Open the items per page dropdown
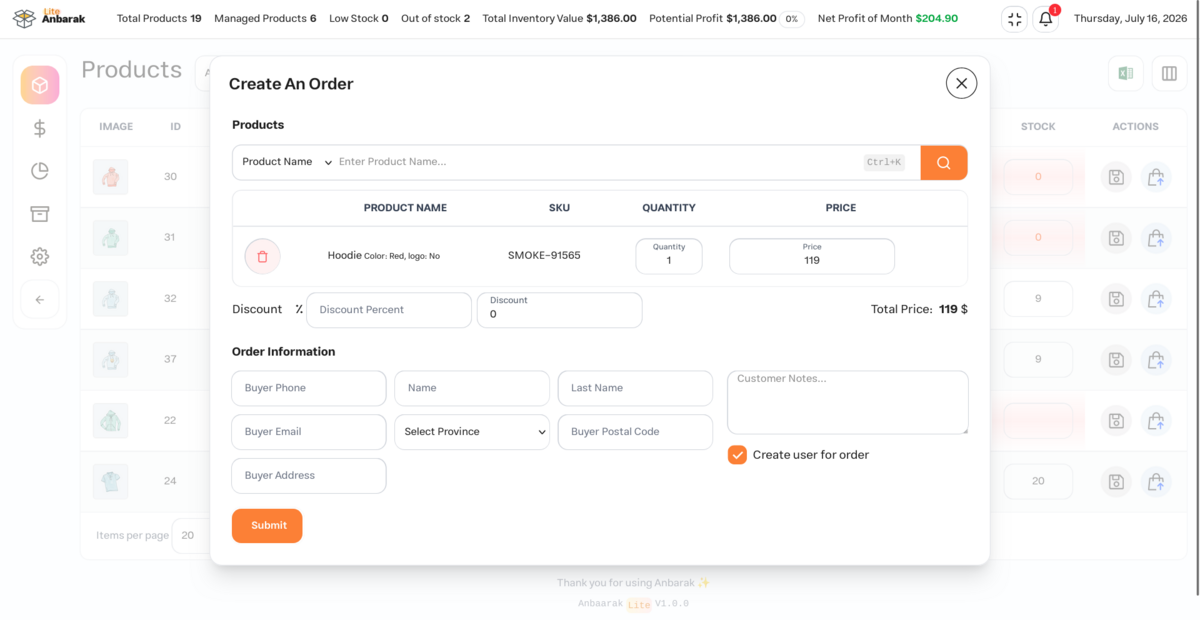 [191, 536]
